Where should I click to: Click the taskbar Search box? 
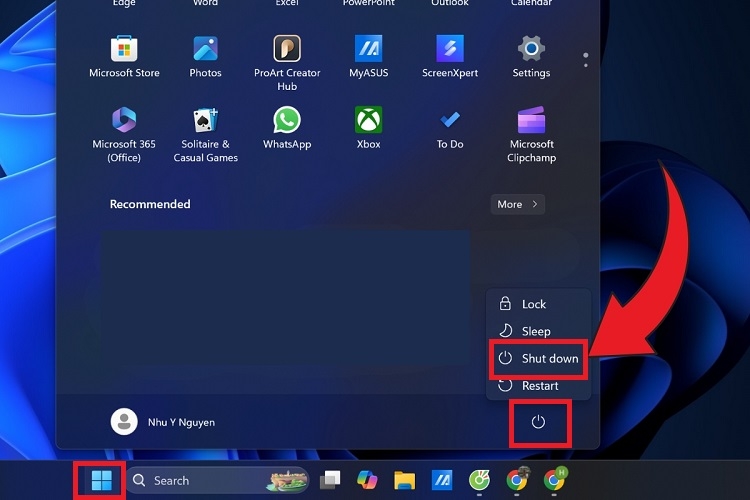point(218,480)
